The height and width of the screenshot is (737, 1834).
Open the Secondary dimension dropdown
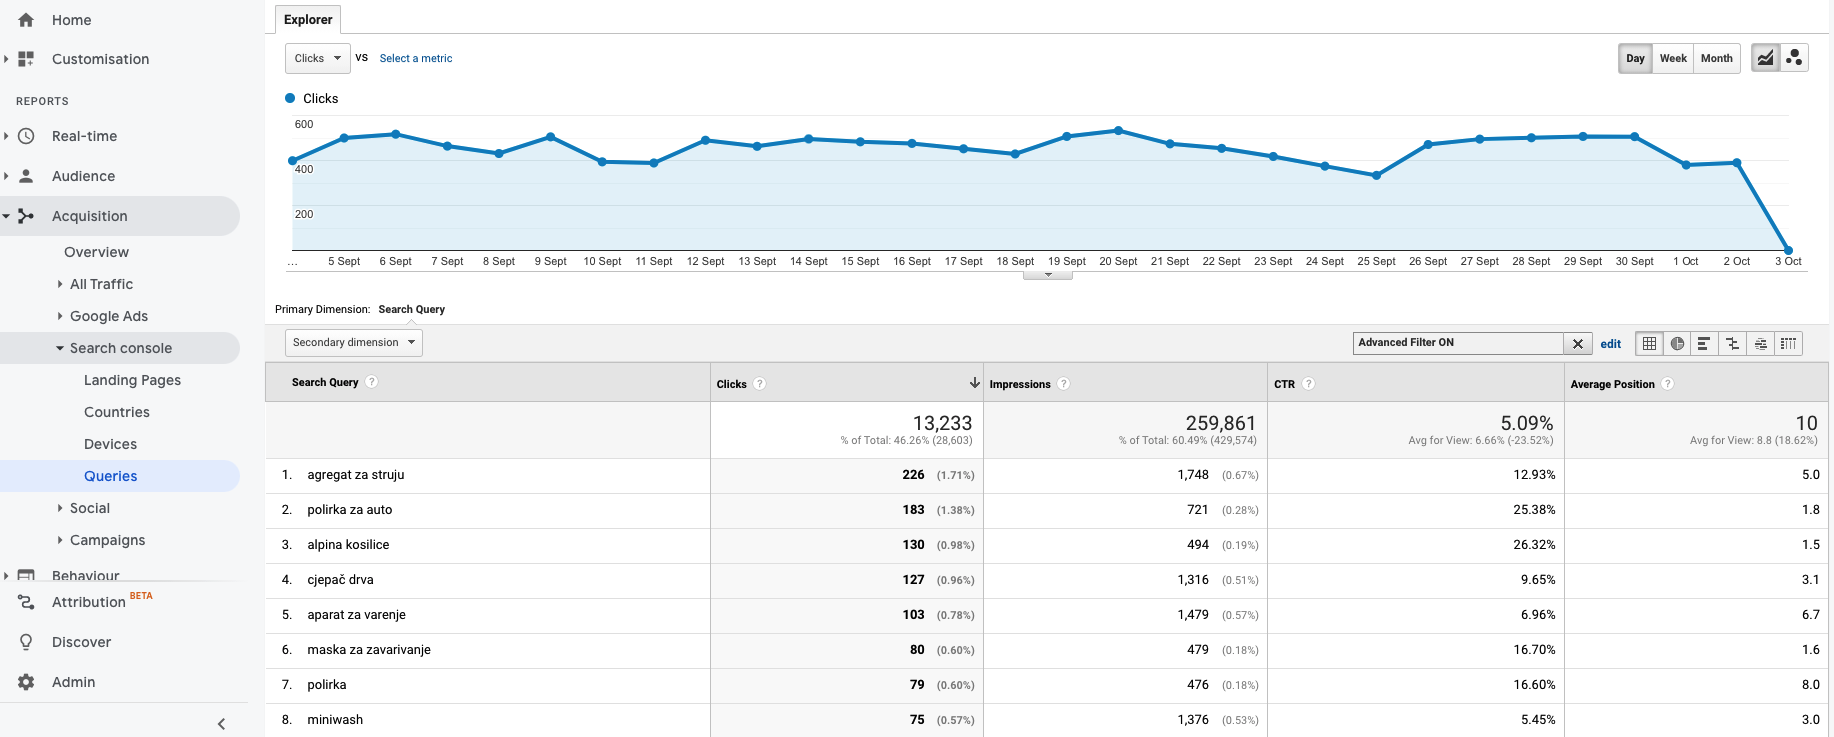click(x=354, y=342)
